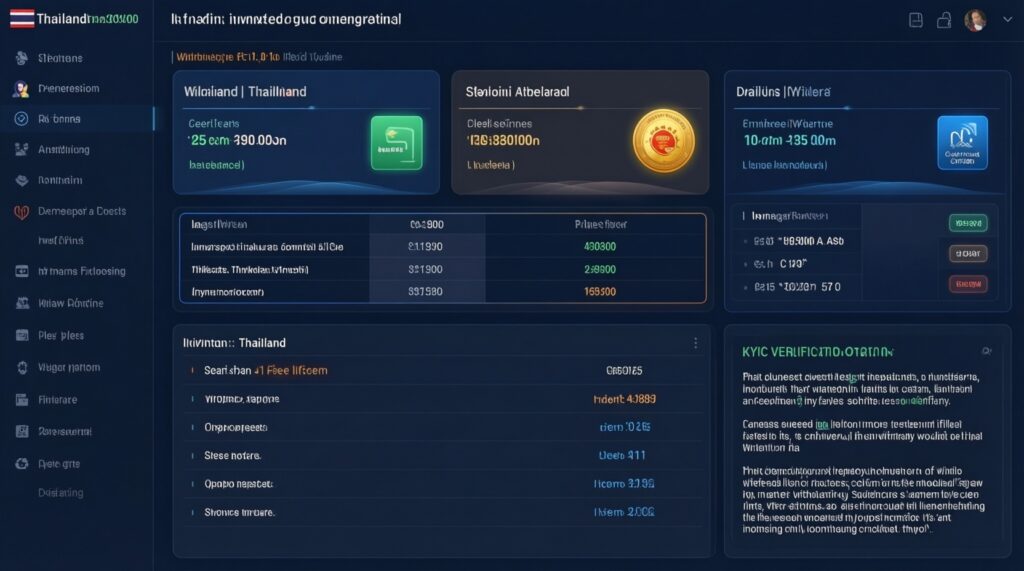Screen dimensions: 1024x571
Task: Click the 25 eam 390.00on amount
Action: [x=236, y=140]
